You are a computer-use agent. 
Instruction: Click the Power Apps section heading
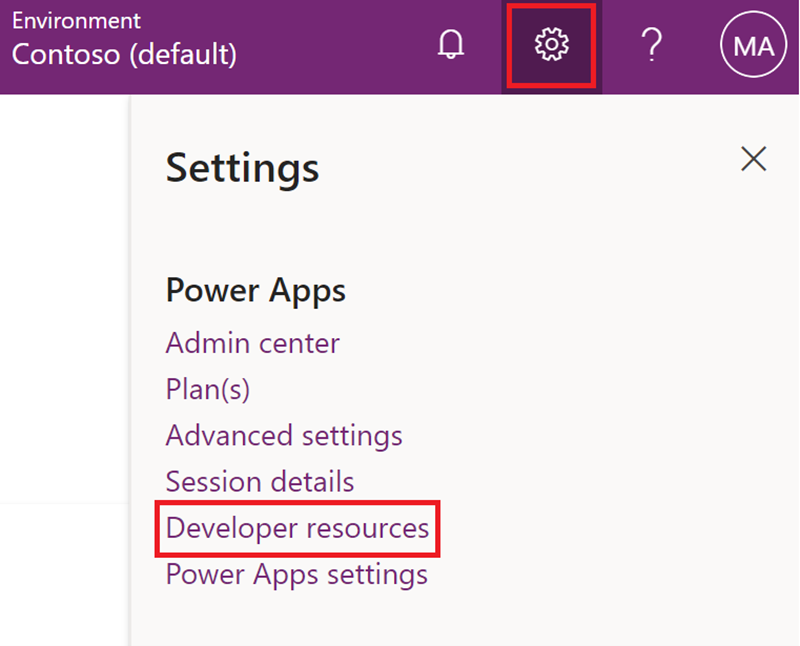tap(256, 291)
